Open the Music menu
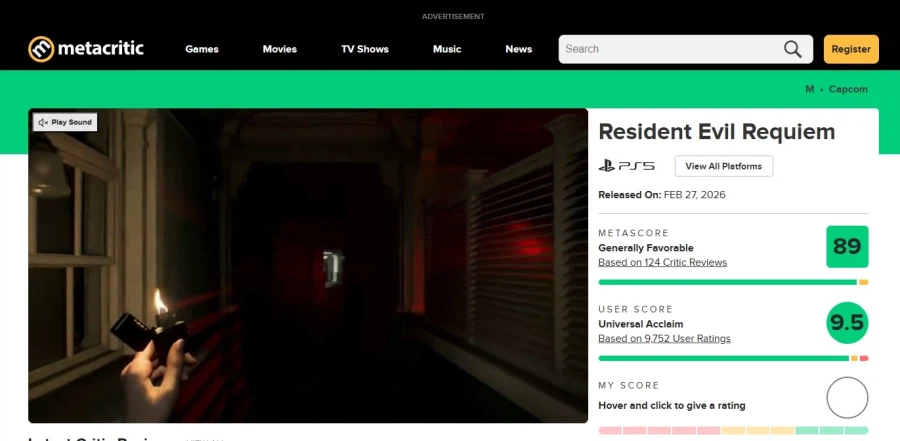Image resolution: width=900 pixels, height=441 pixels. [x=447, y=49]
